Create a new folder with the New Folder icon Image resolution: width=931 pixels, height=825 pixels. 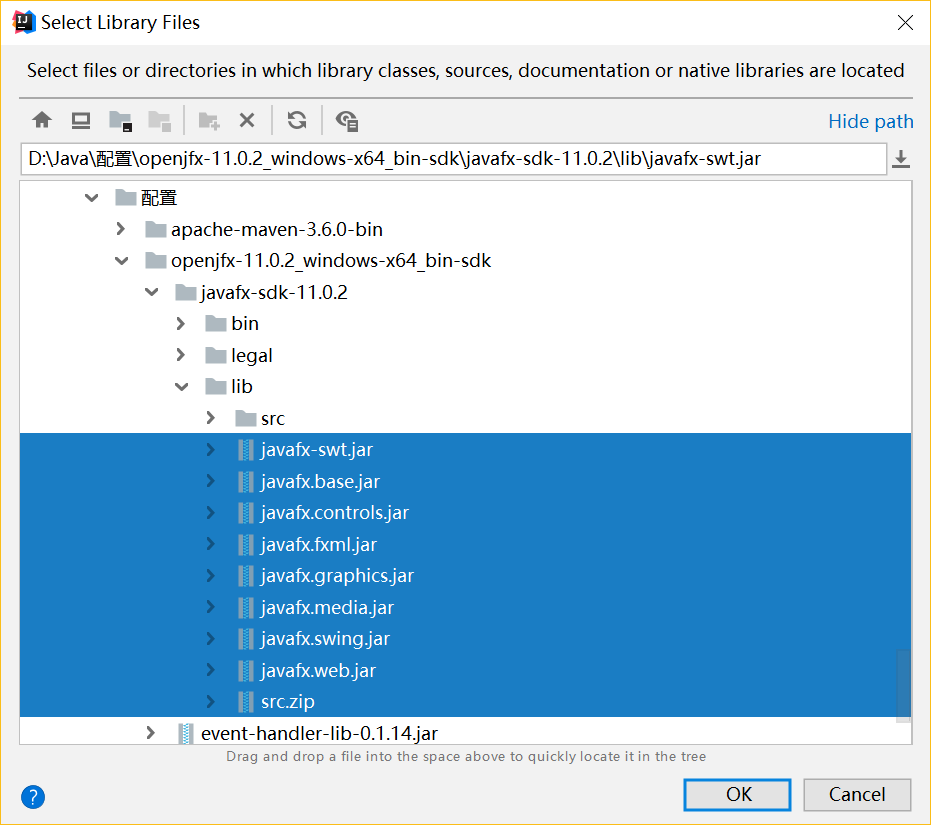coord(208,120)
